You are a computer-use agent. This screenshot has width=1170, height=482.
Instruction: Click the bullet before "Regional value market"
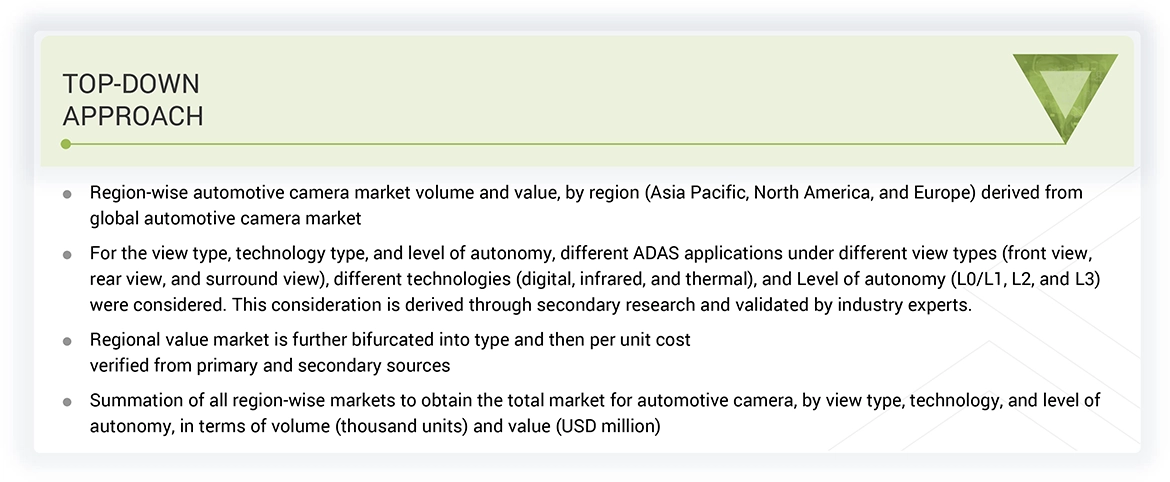click(67, 342)
